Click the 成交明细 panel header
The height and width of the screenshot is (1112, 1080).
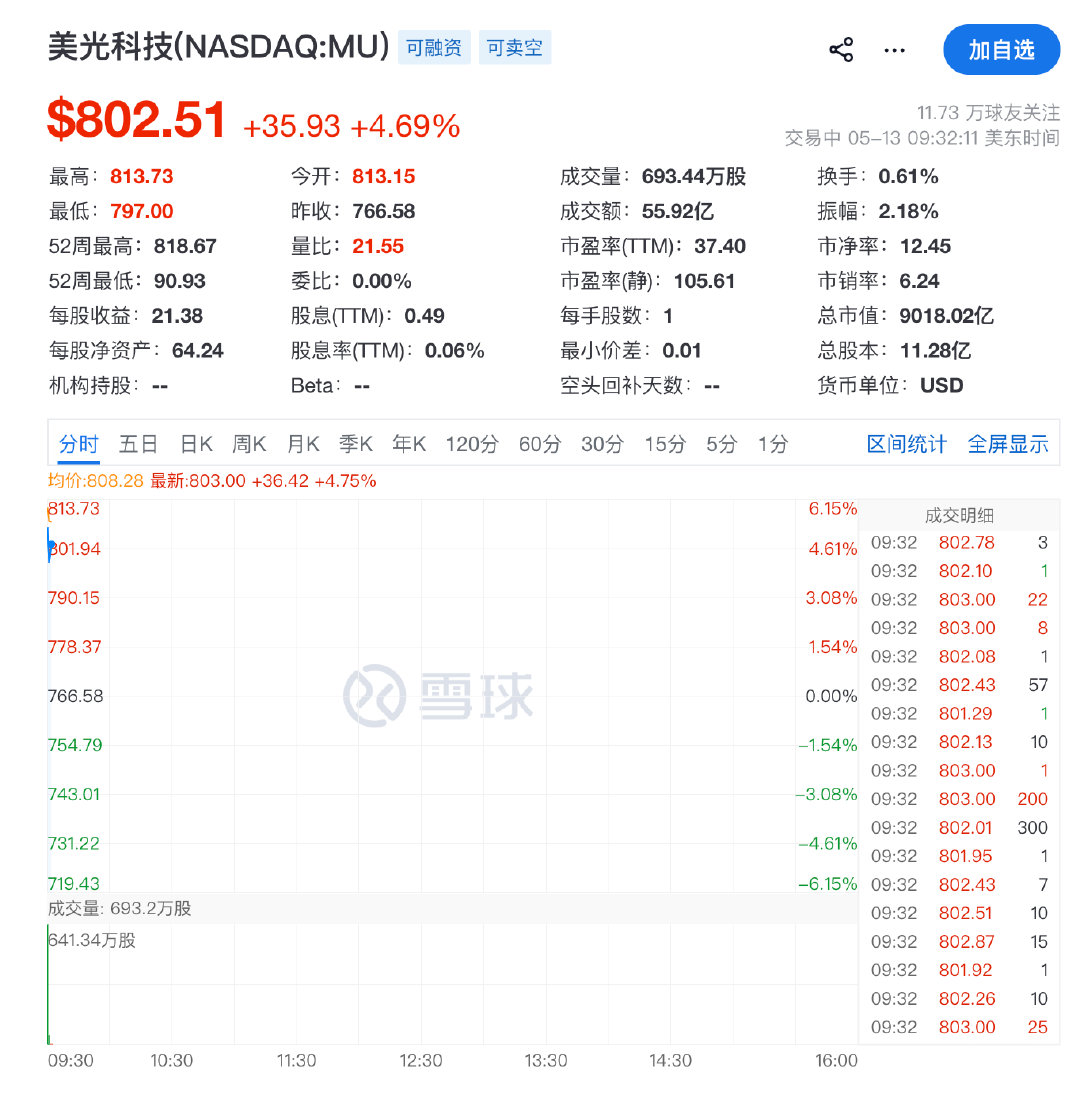tap(959, 516)
